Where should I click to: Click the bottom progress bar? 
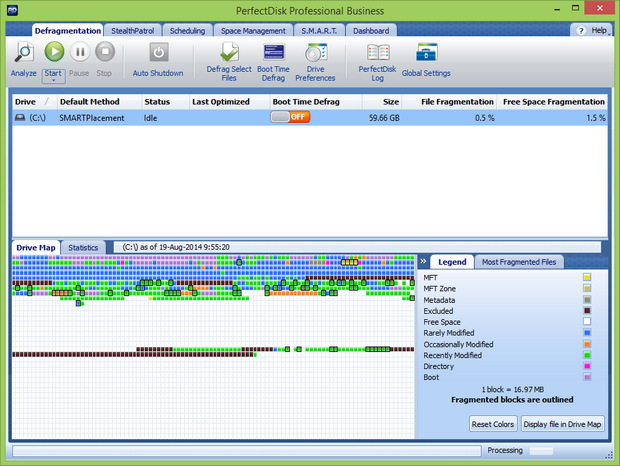pos(247,451)
